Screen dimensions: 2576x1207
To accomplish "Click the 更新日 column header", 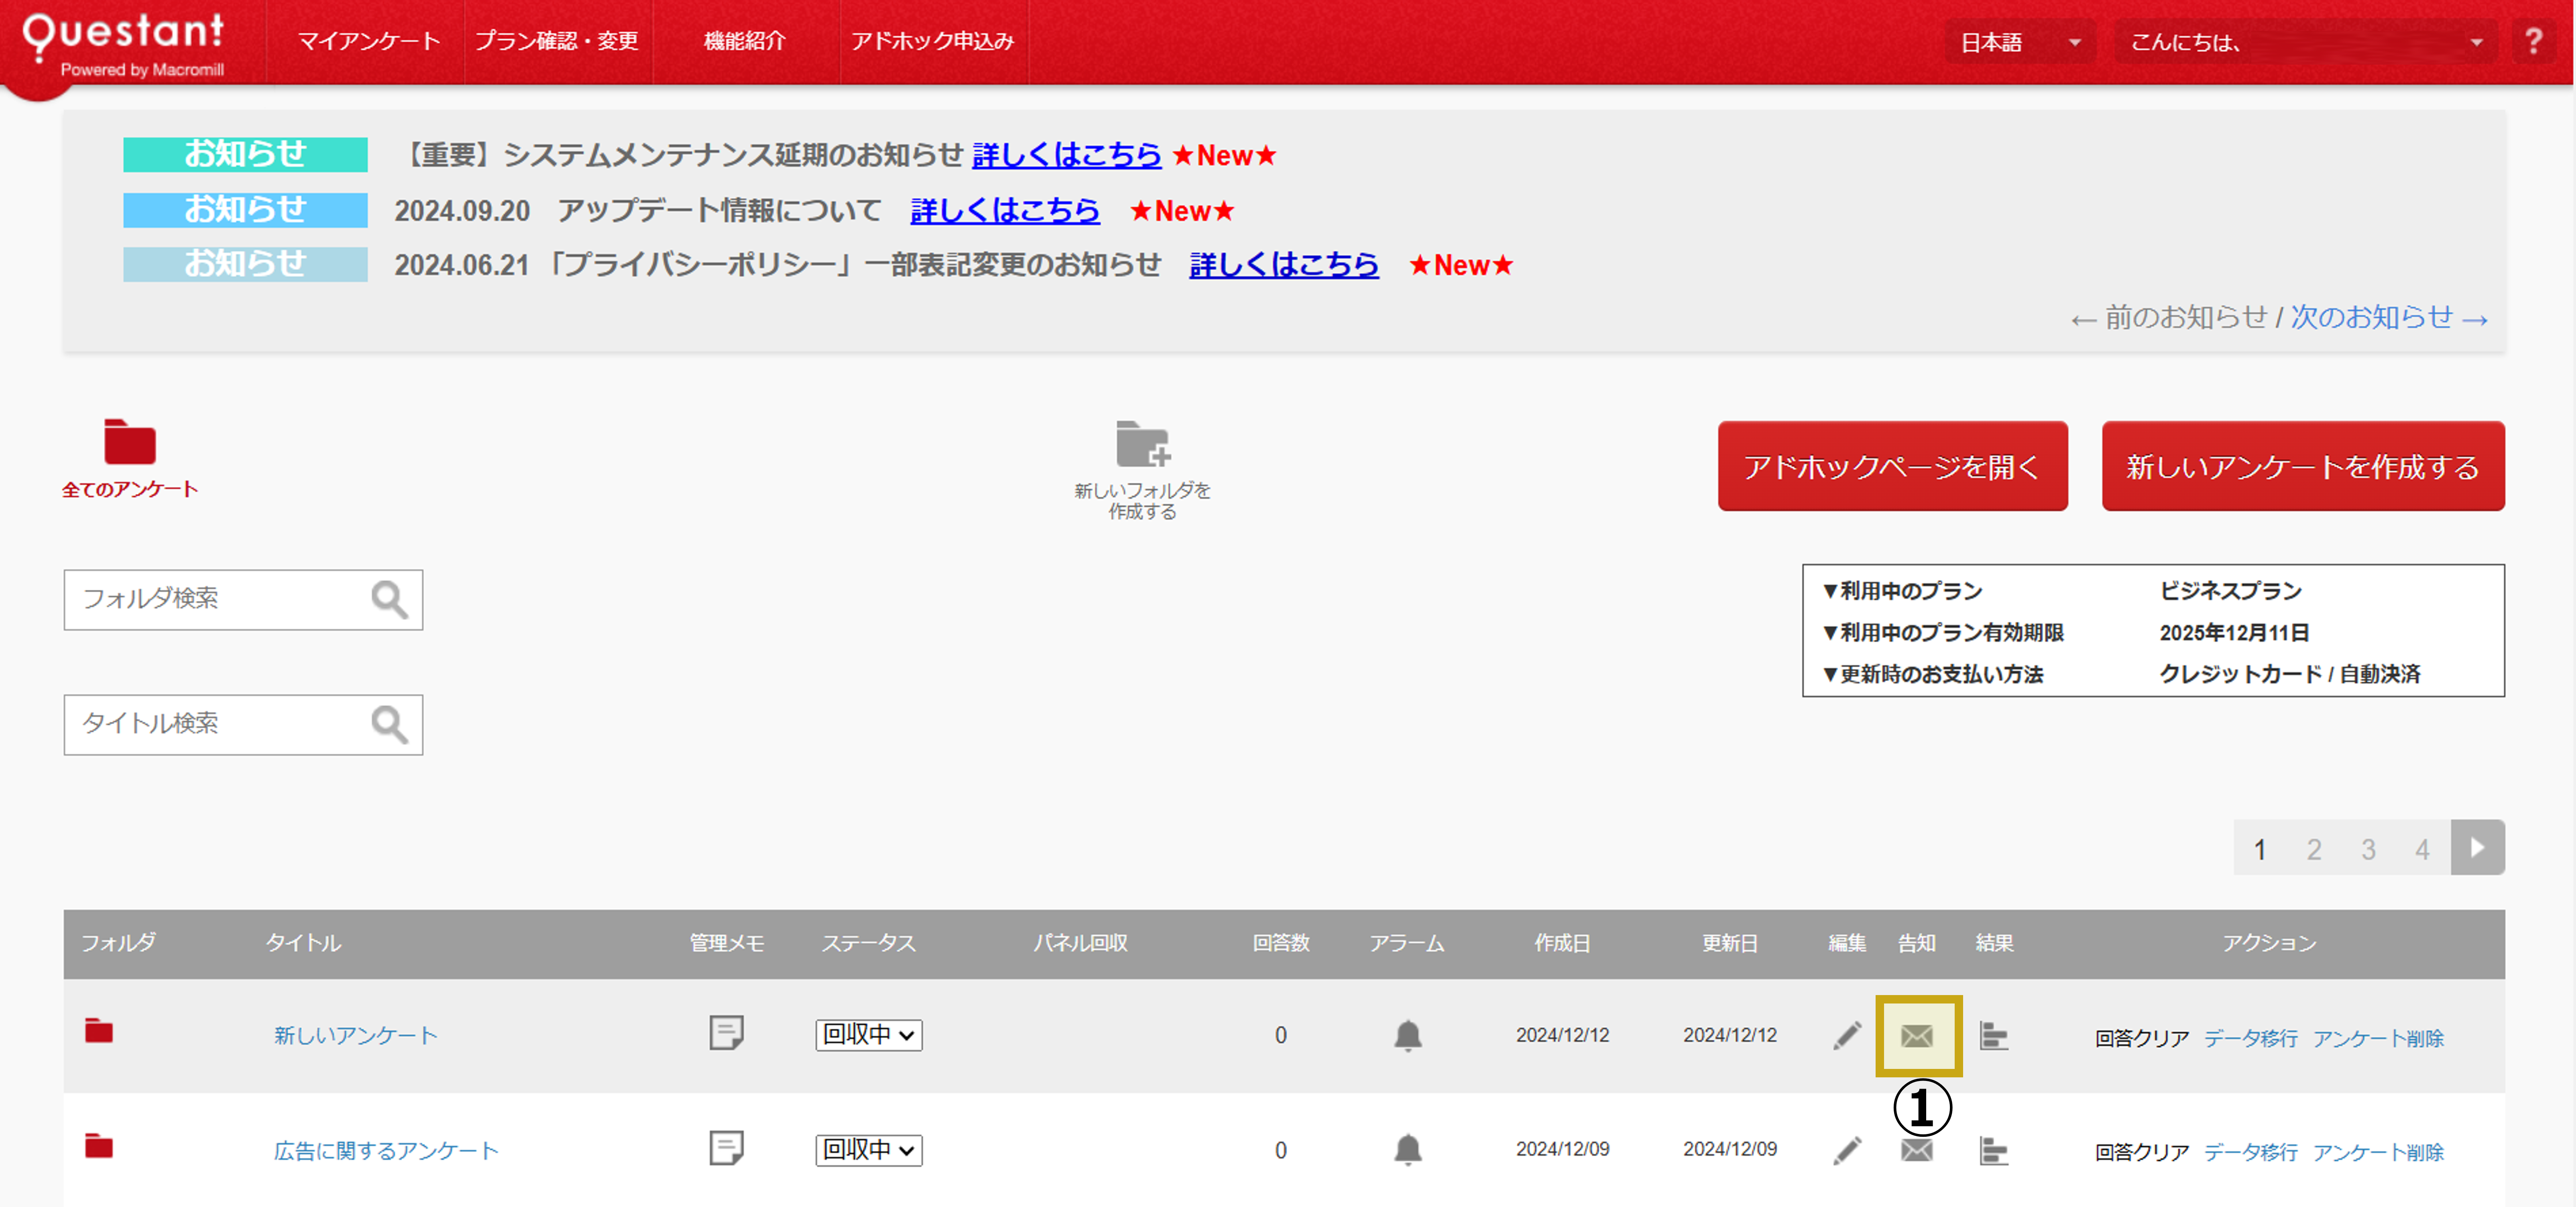I will (1730, 943).
